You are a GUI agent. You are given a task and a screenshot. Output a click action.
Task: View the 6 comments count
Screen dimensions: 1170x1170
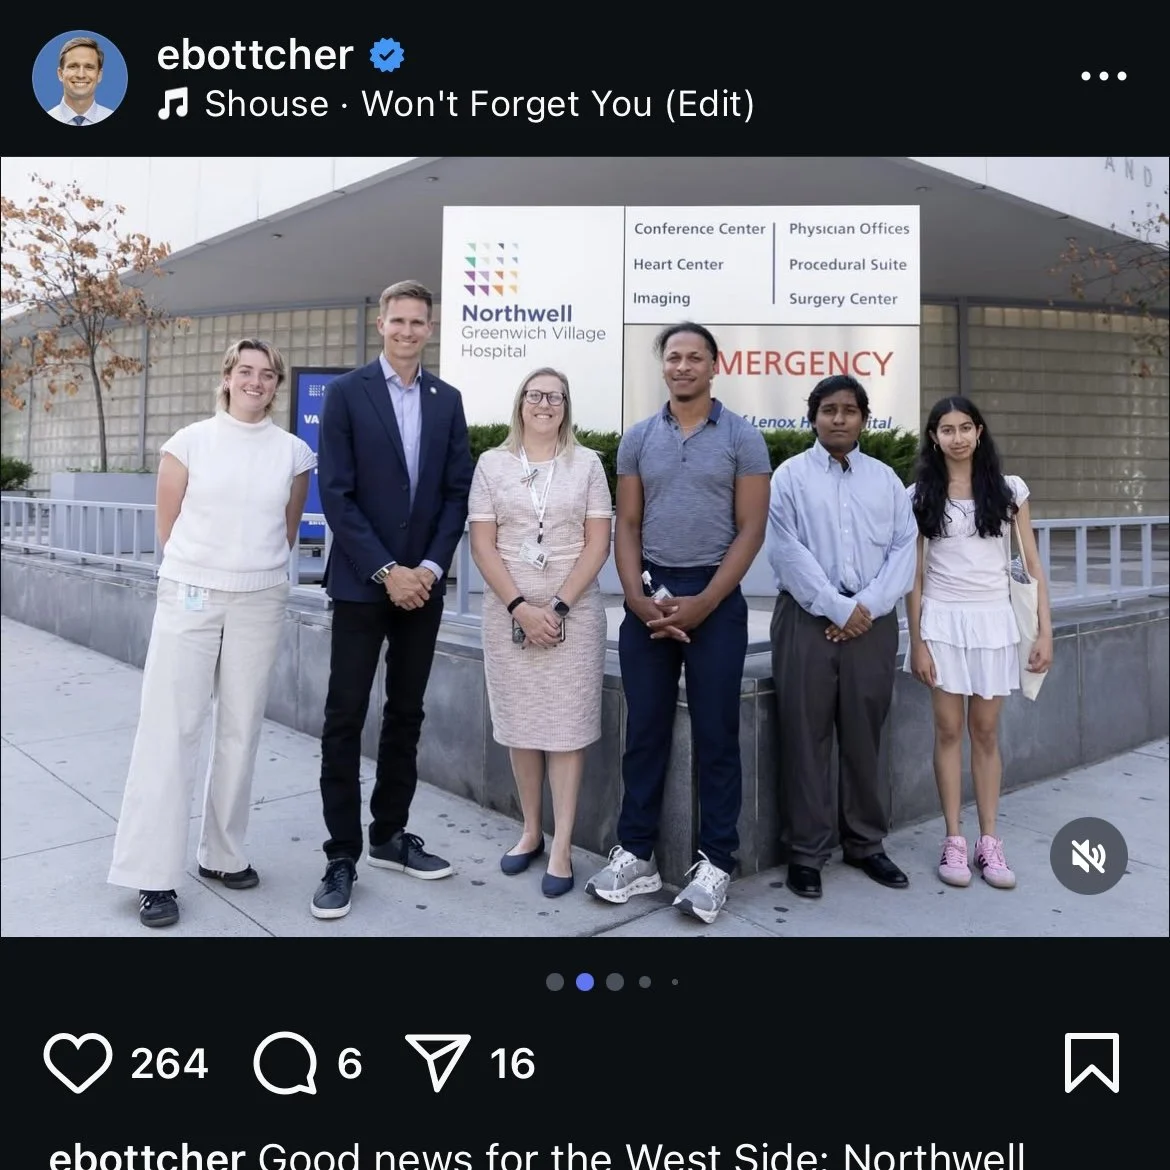[349, 1063]
